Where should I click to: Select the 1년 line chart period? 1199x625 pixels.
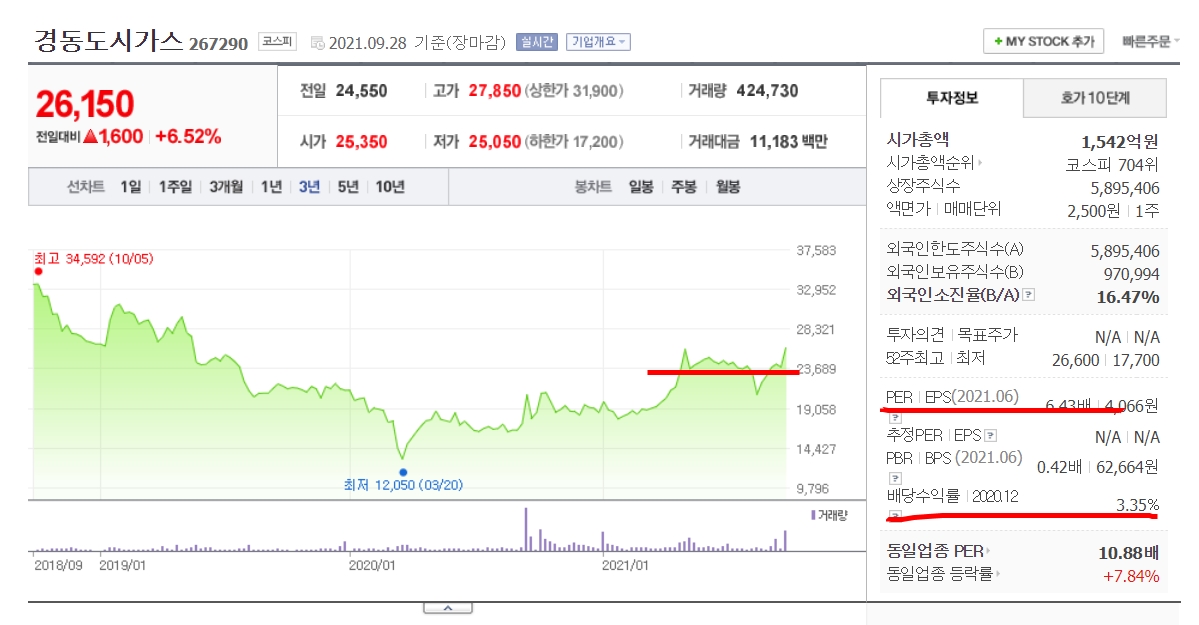pos(271,187)
